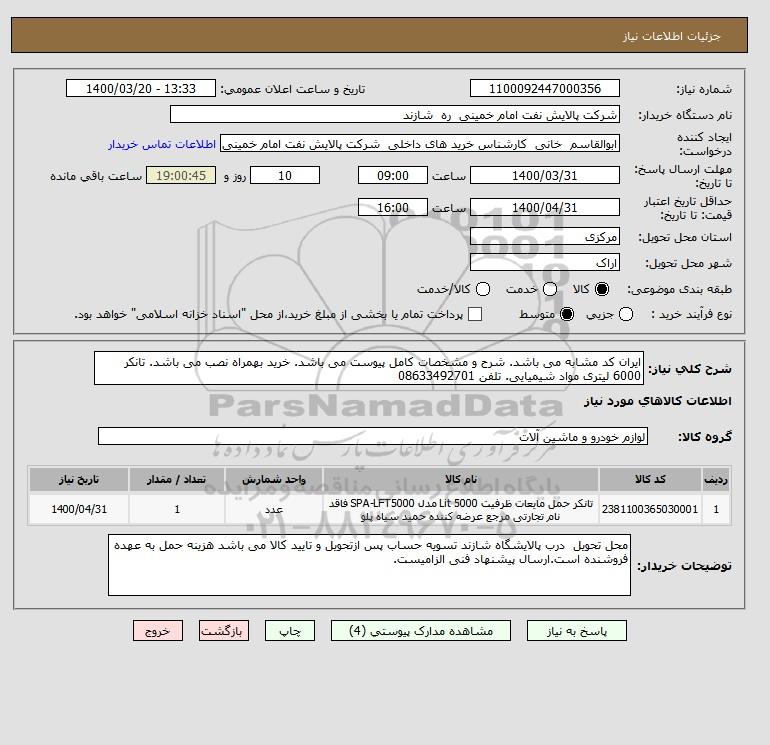The height and width of the screenshot is (745, 770).
Task: Click the 'گروه کالا:' label
Action: click(705, 437)
